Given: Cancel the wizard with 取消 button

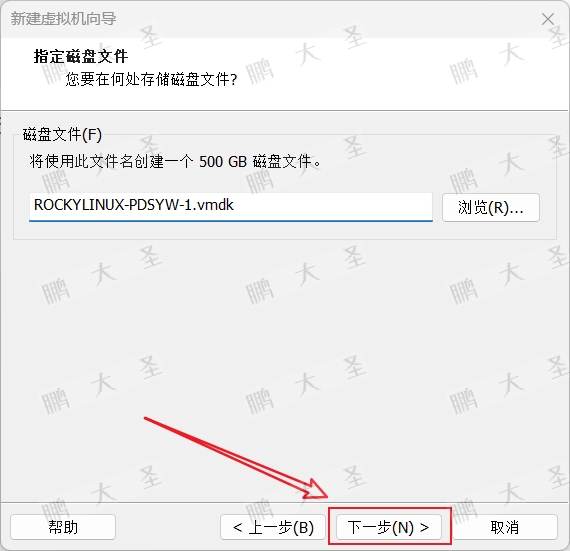Looking at the screenshot, I should 505,527.
